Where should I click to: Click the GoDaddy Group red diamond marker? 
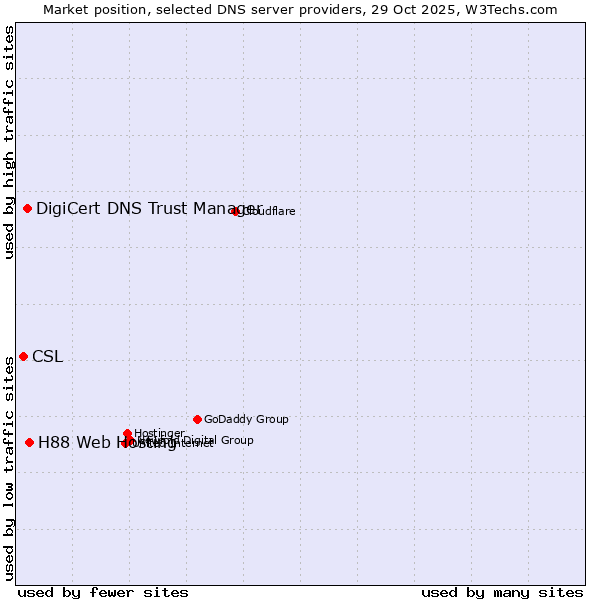197,419
